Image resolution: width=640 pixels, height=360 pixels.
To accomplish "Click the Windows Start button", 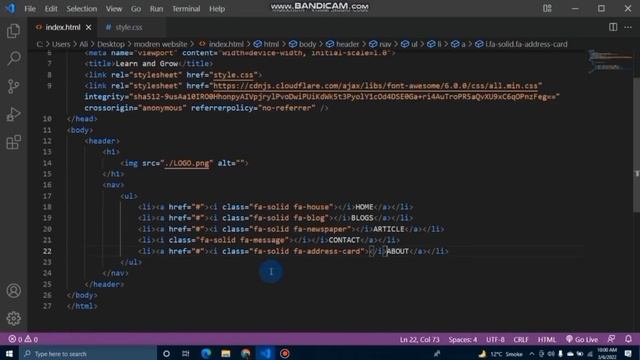I will 9,353.
